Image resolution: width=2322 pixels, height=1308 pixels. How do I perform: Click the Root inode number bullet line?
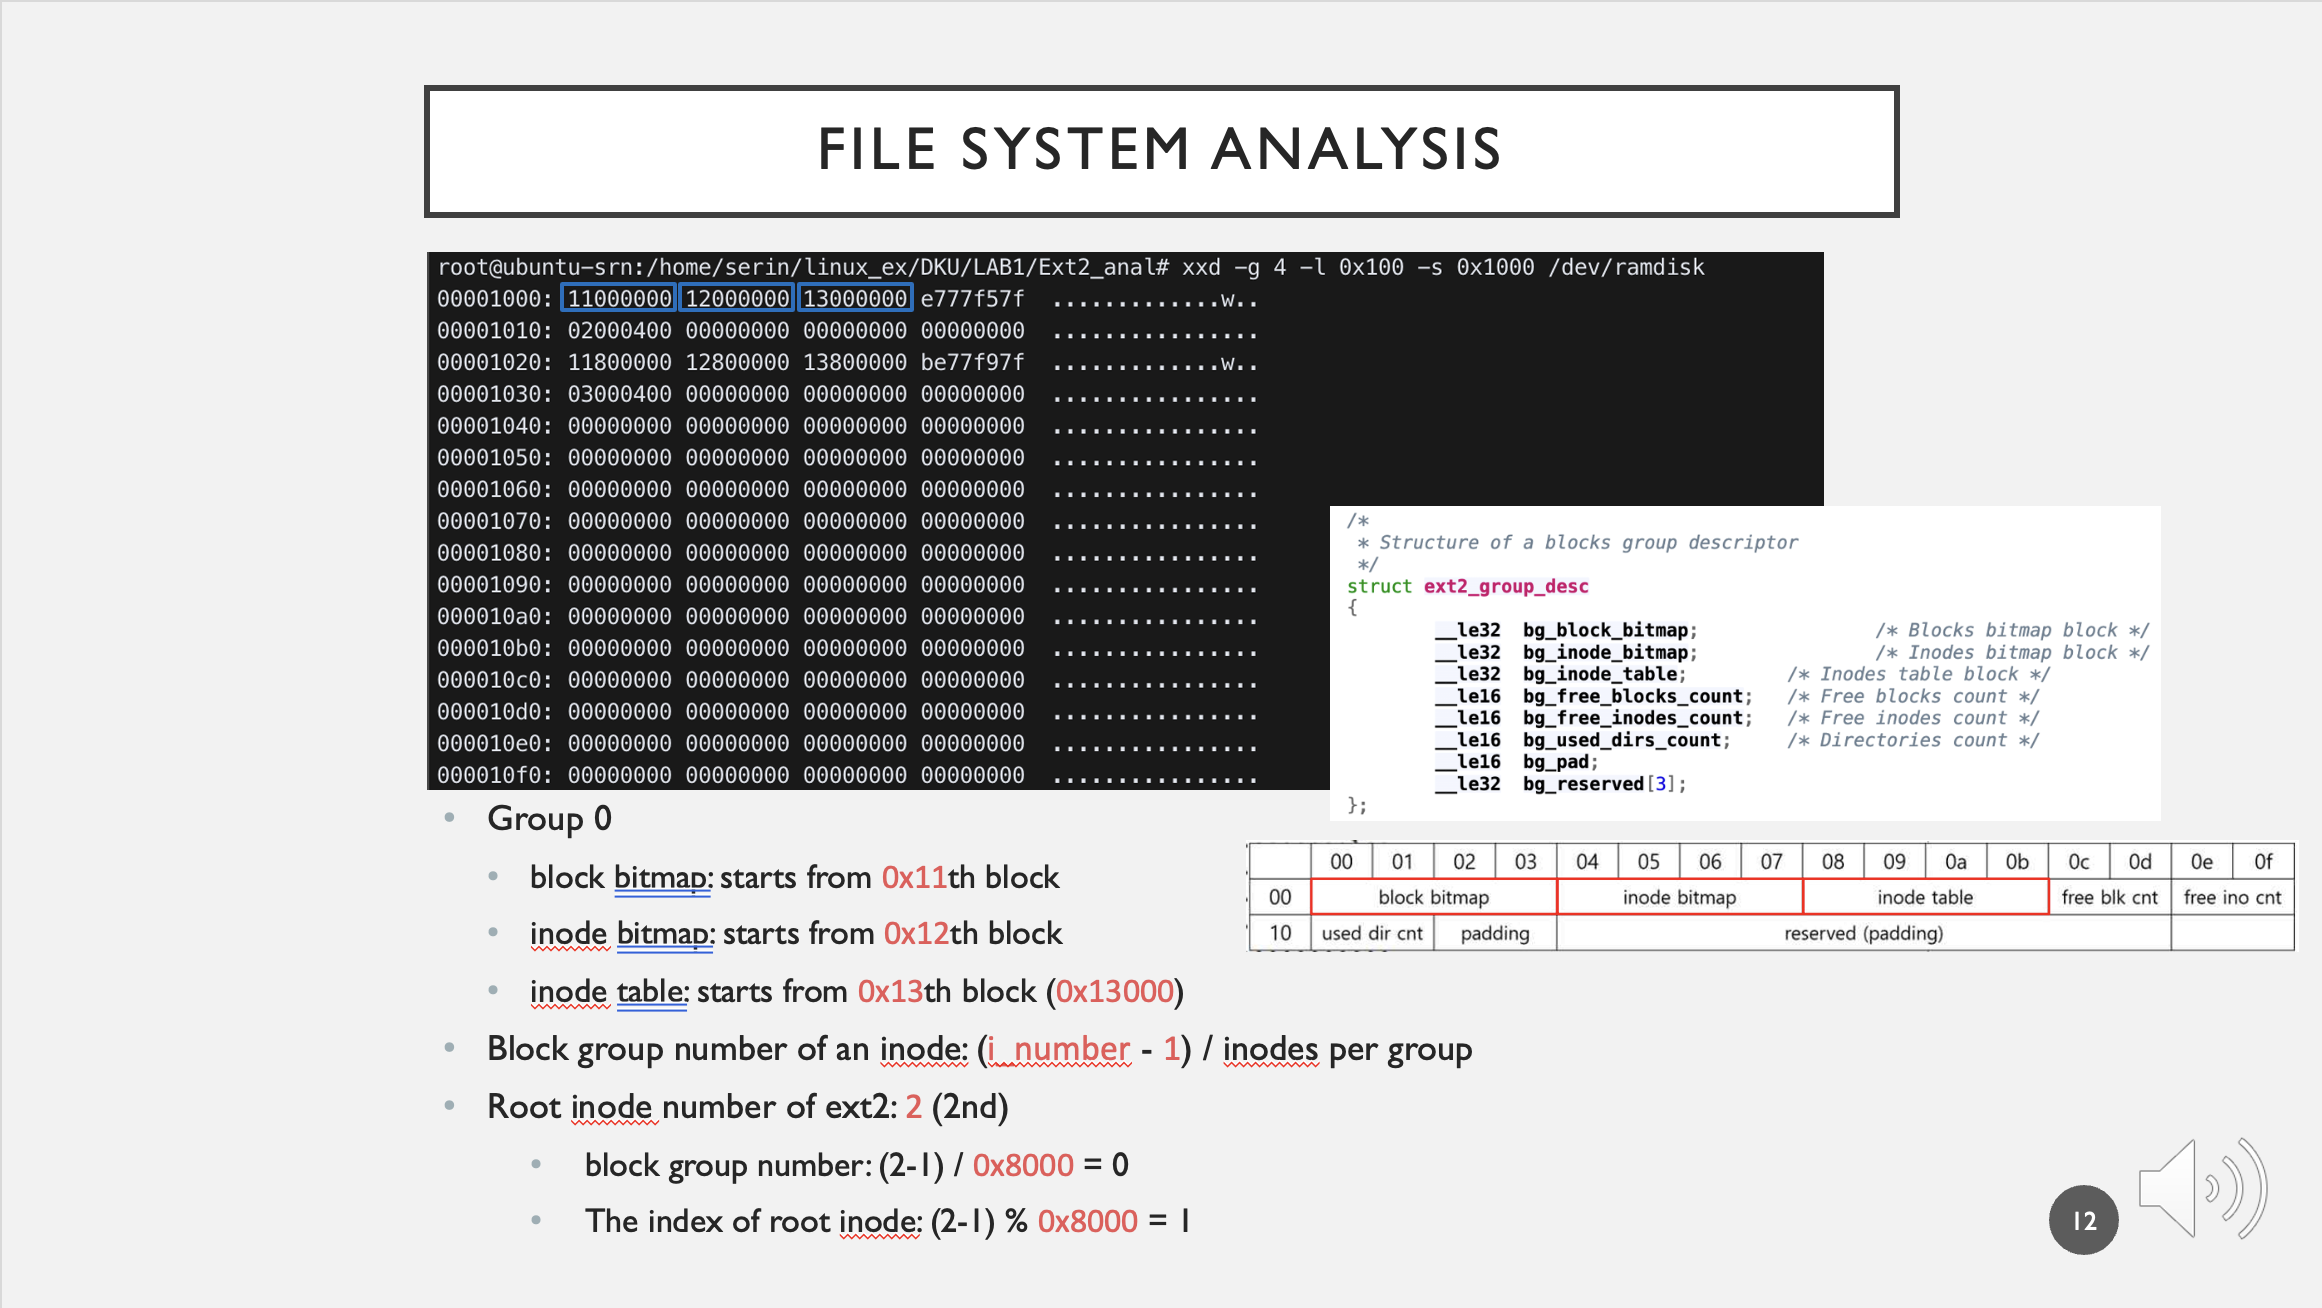(747, 1107)
